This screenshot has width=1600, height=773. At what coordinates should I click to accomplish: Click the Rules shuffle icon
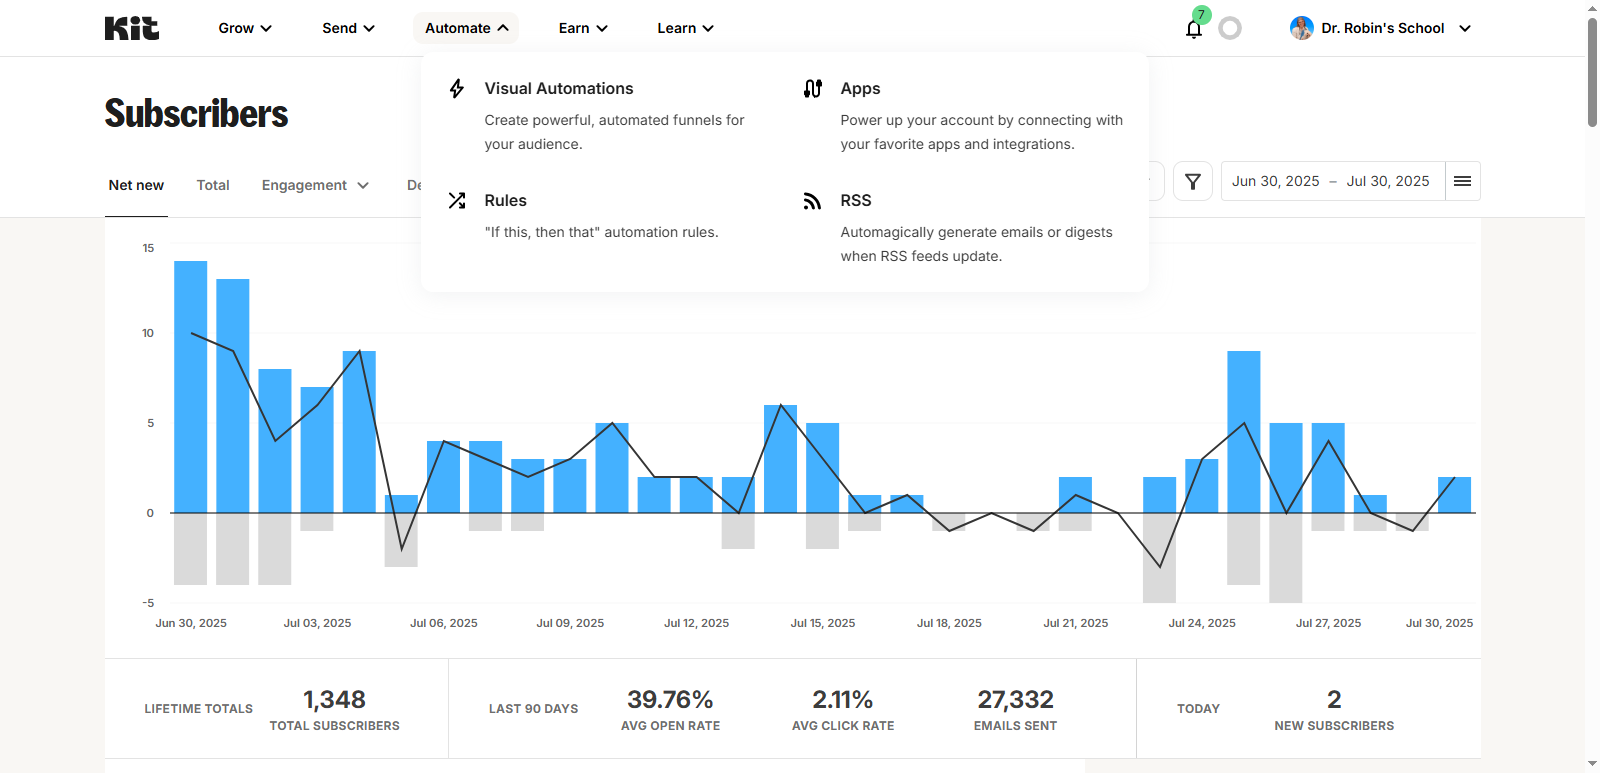pos(457,201)
